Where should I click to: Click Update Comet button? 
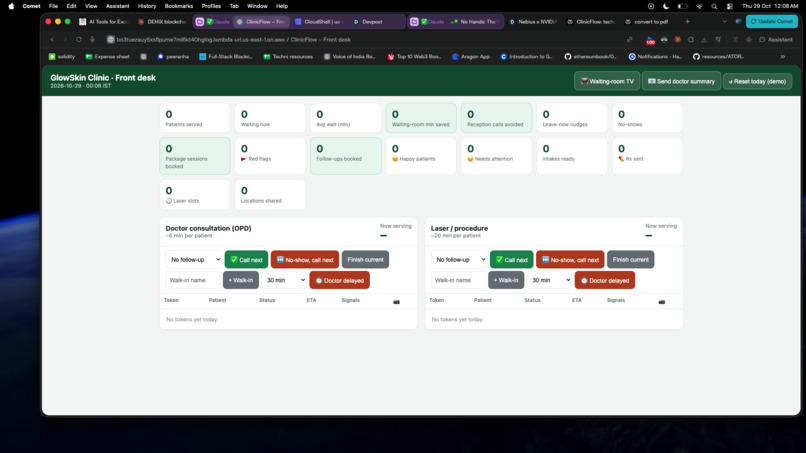772,22
